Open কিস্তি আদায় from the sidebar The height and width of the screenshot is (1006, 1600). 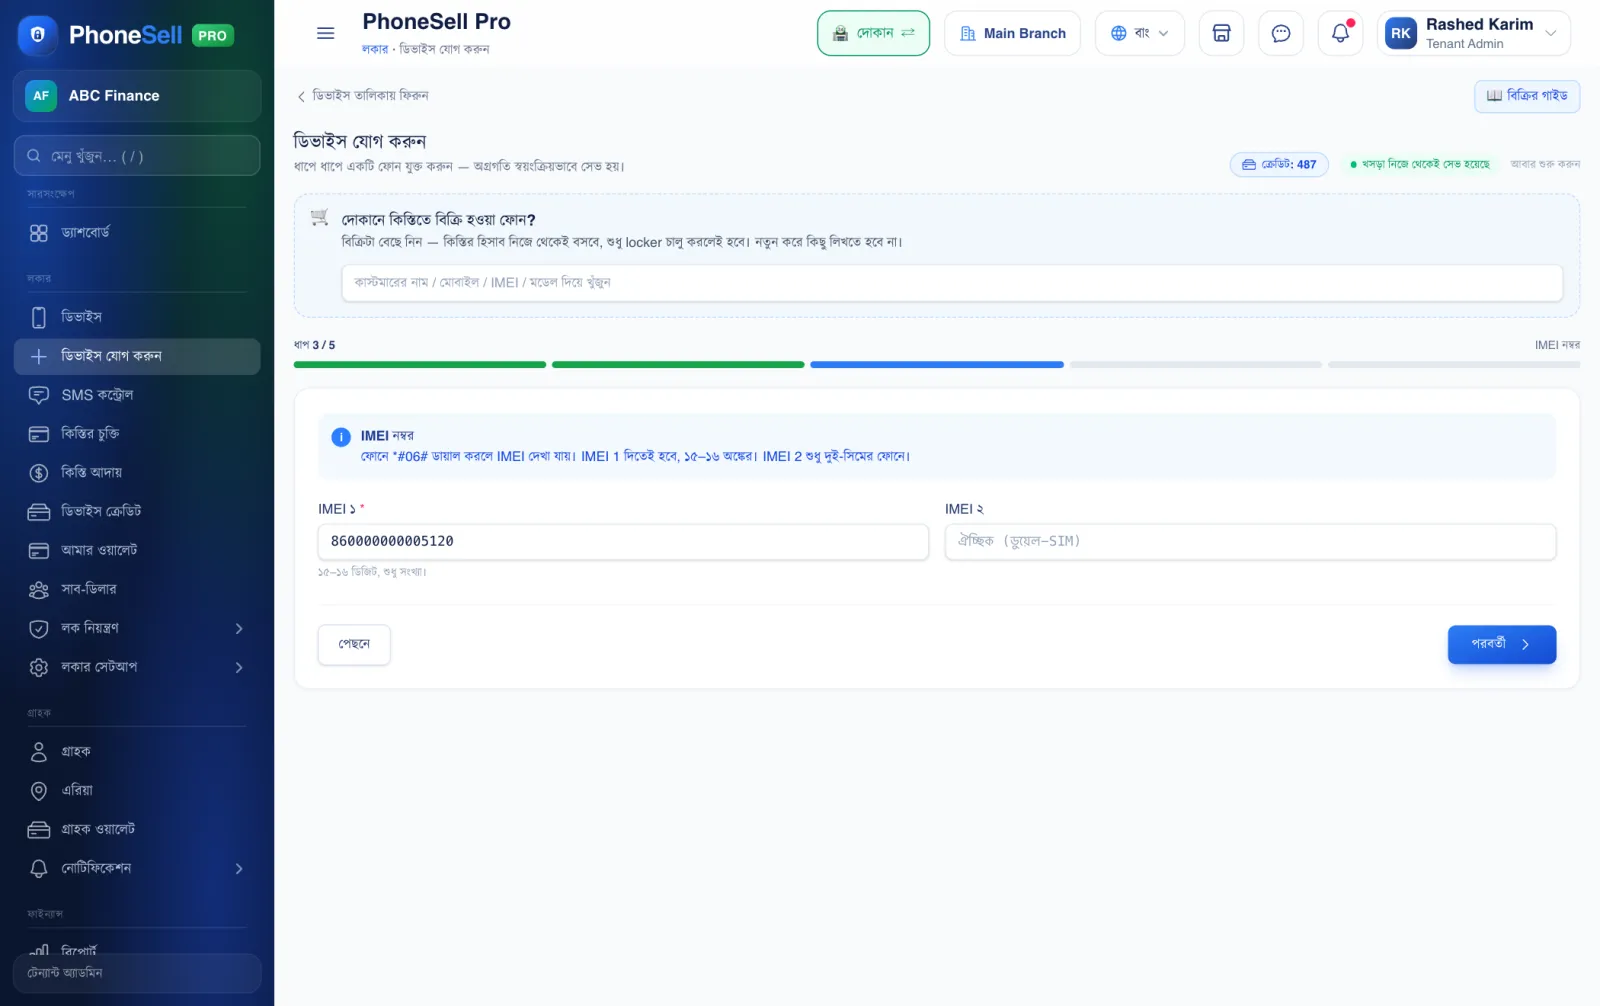[x=137, y=472]
